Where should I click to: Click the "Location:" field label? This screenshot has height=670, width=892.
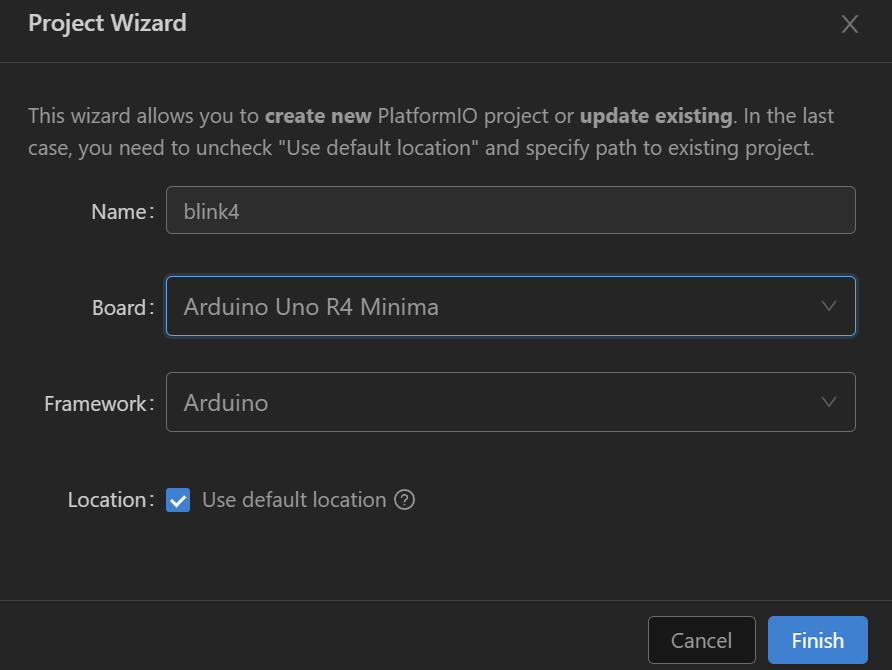pos(110,500)
